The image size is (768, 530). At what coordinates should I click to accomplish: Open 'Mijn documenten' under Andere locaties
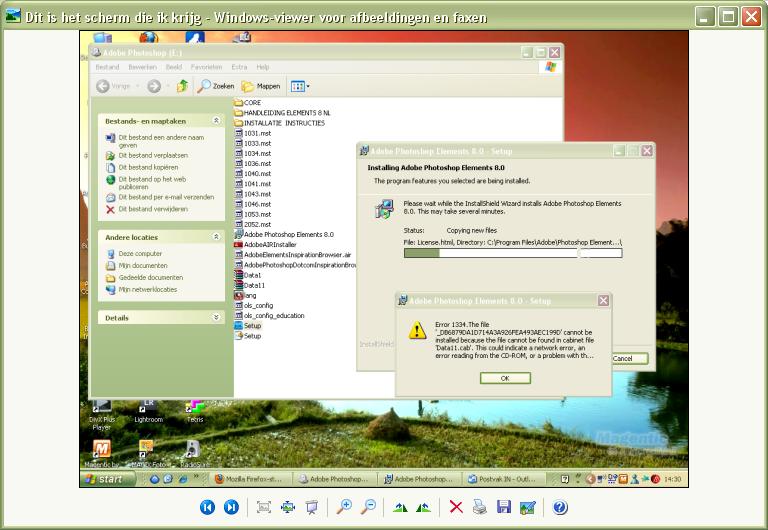143,265
